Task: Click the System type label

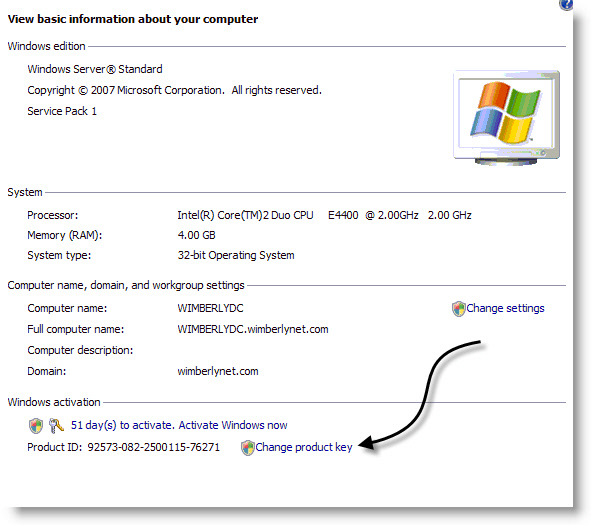Action: pos(59,255)
